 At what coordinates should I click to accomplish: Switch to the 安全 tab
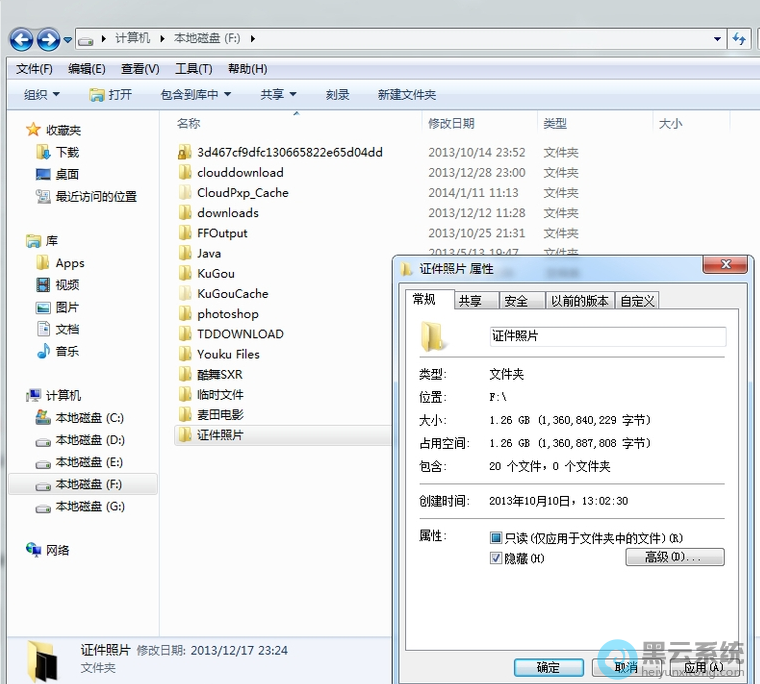point(516,301)
